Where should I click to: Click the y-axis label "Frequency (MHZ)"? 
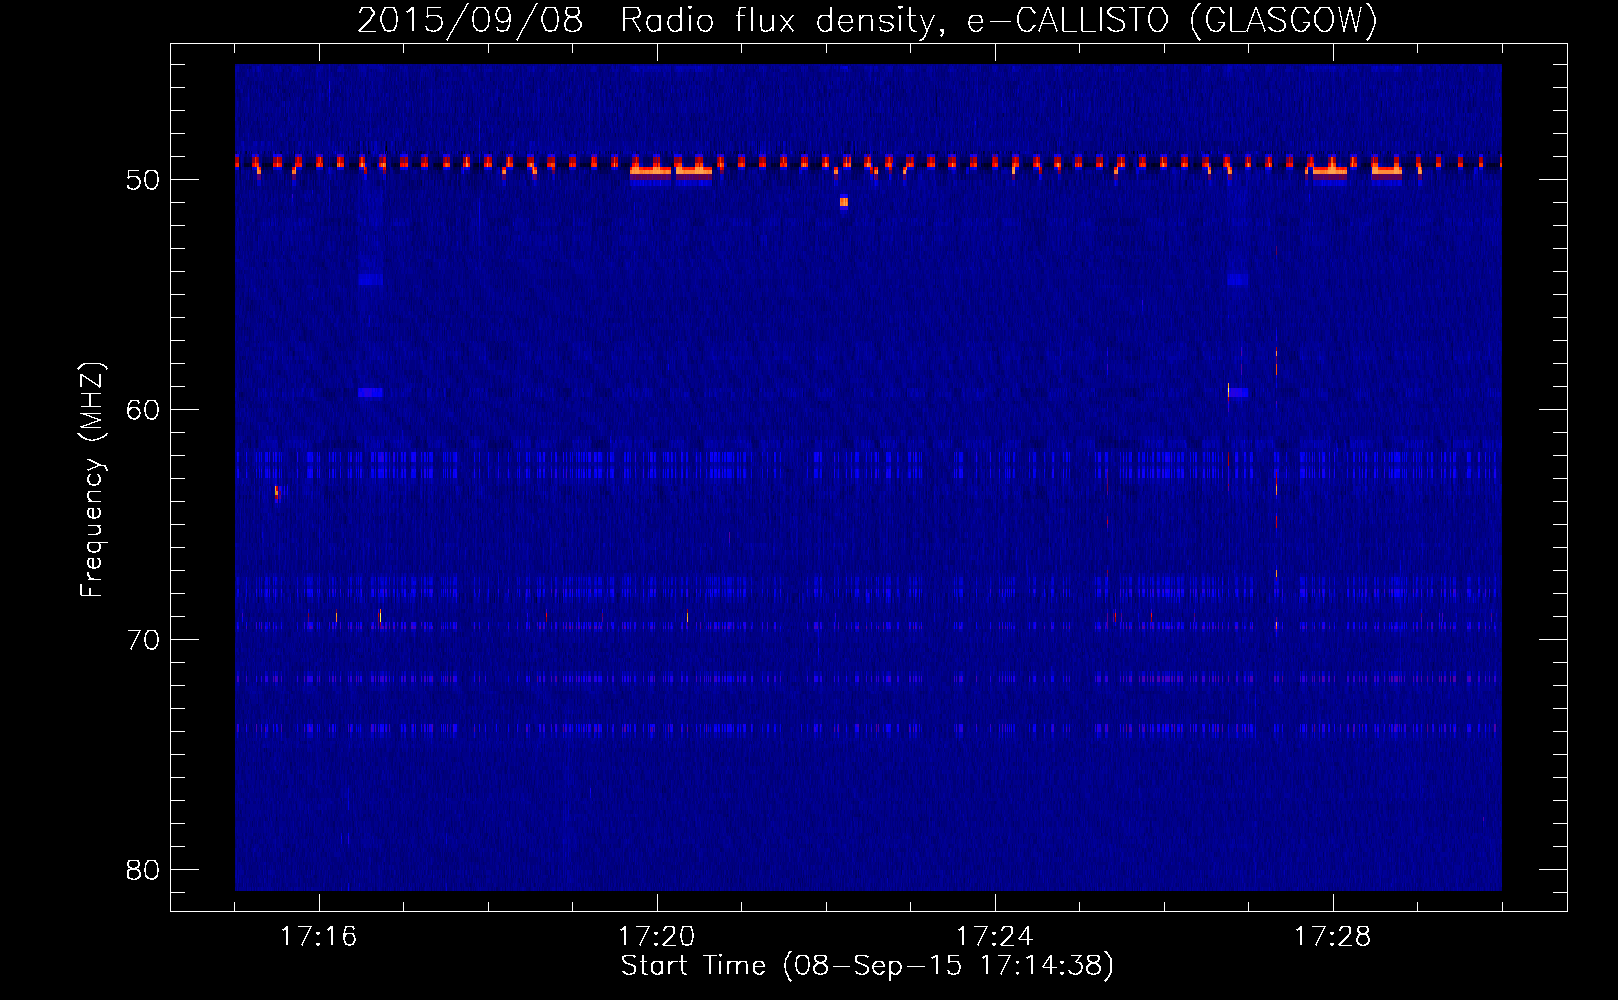tap(92, 479)
